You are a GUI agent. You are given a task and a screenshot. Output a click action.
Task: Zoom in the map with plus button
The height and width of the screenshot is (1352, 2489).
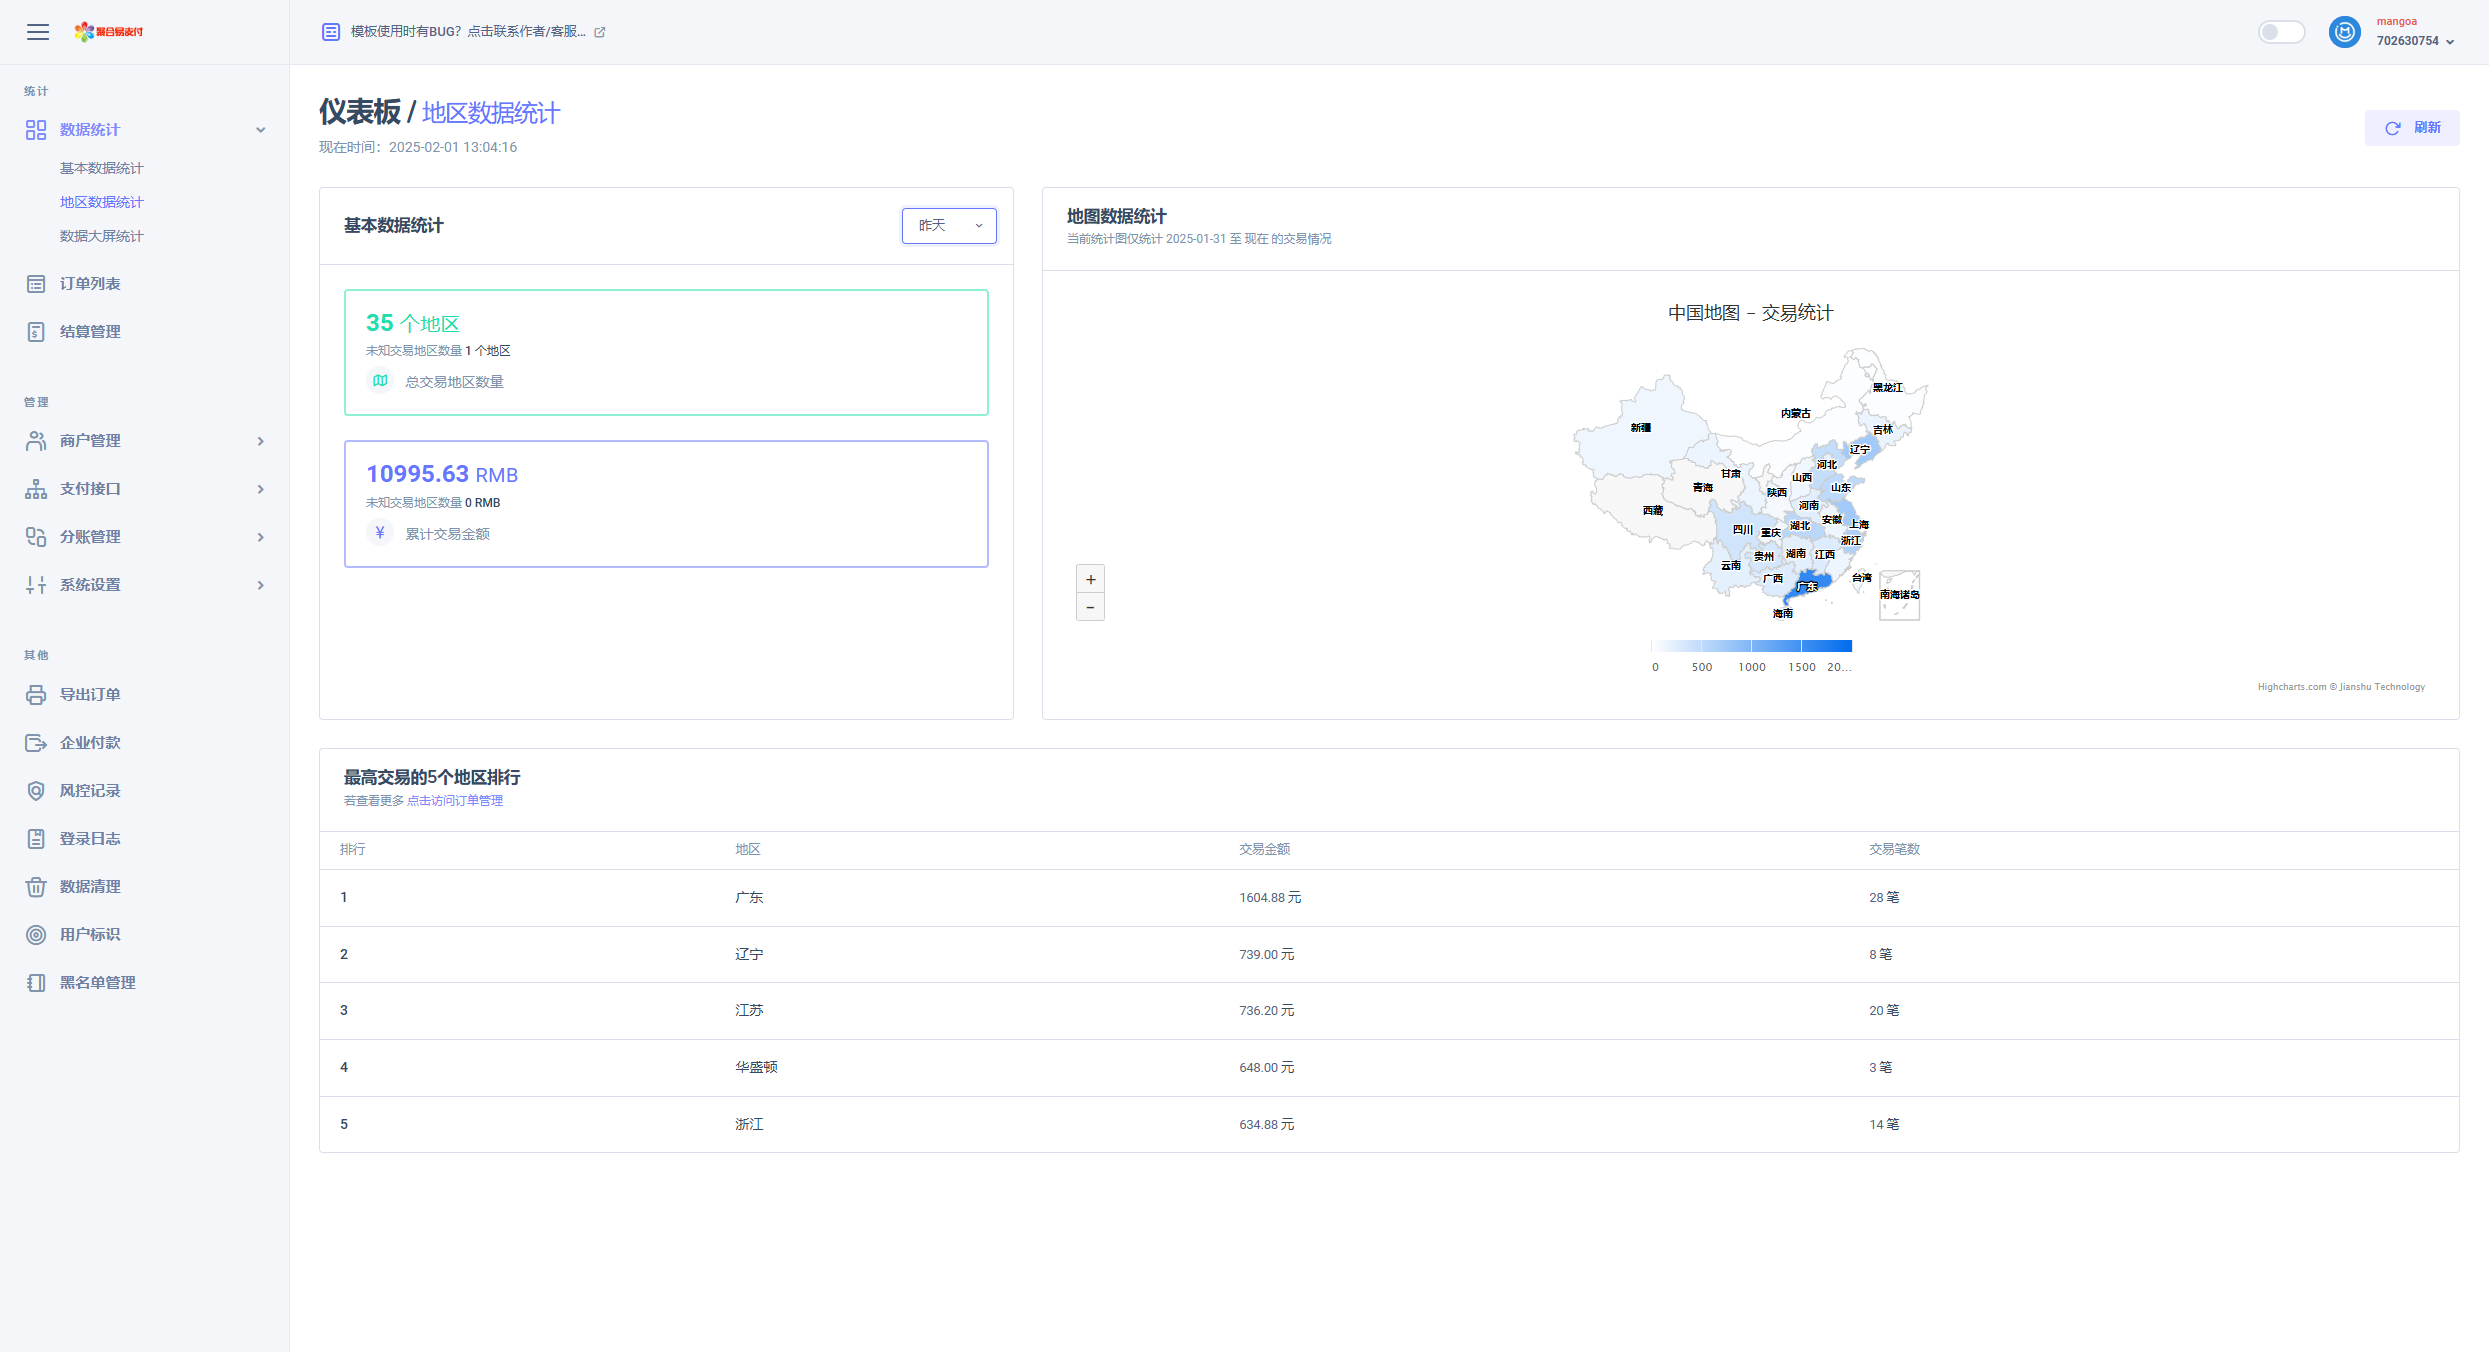(x=1090, y=579)
